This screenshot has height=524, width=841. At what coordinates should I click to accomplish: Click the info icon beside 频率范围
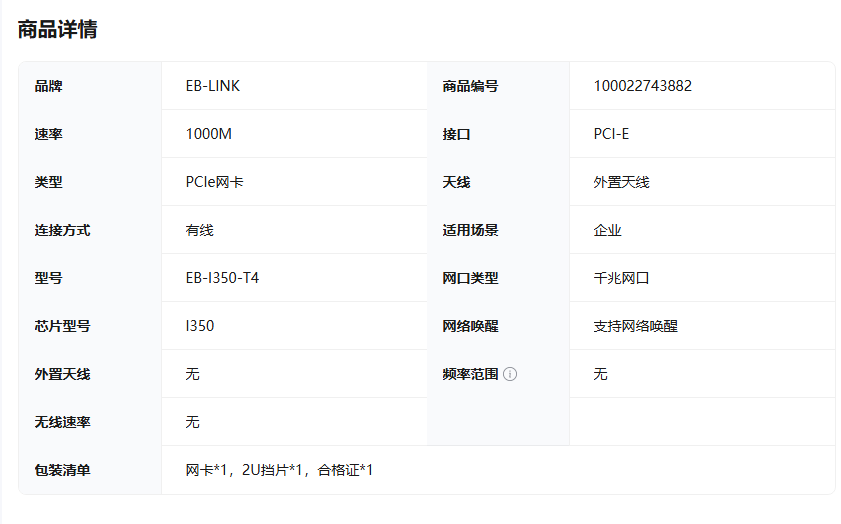click(x=510, y=374)
